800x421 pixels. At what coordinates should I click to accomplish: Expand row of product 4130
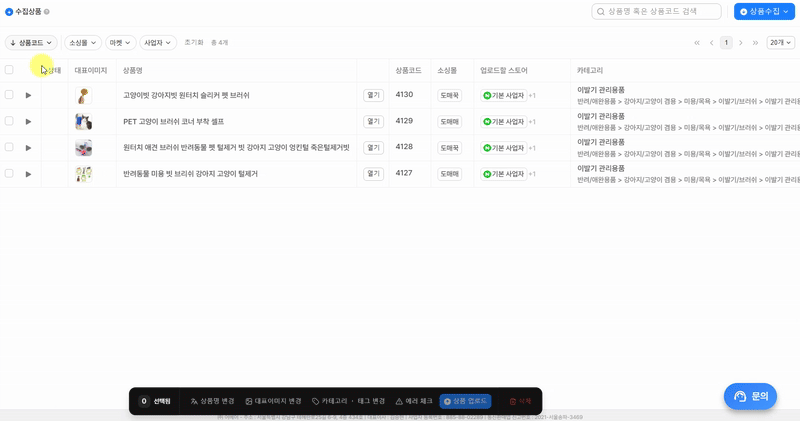click(29, 95)
